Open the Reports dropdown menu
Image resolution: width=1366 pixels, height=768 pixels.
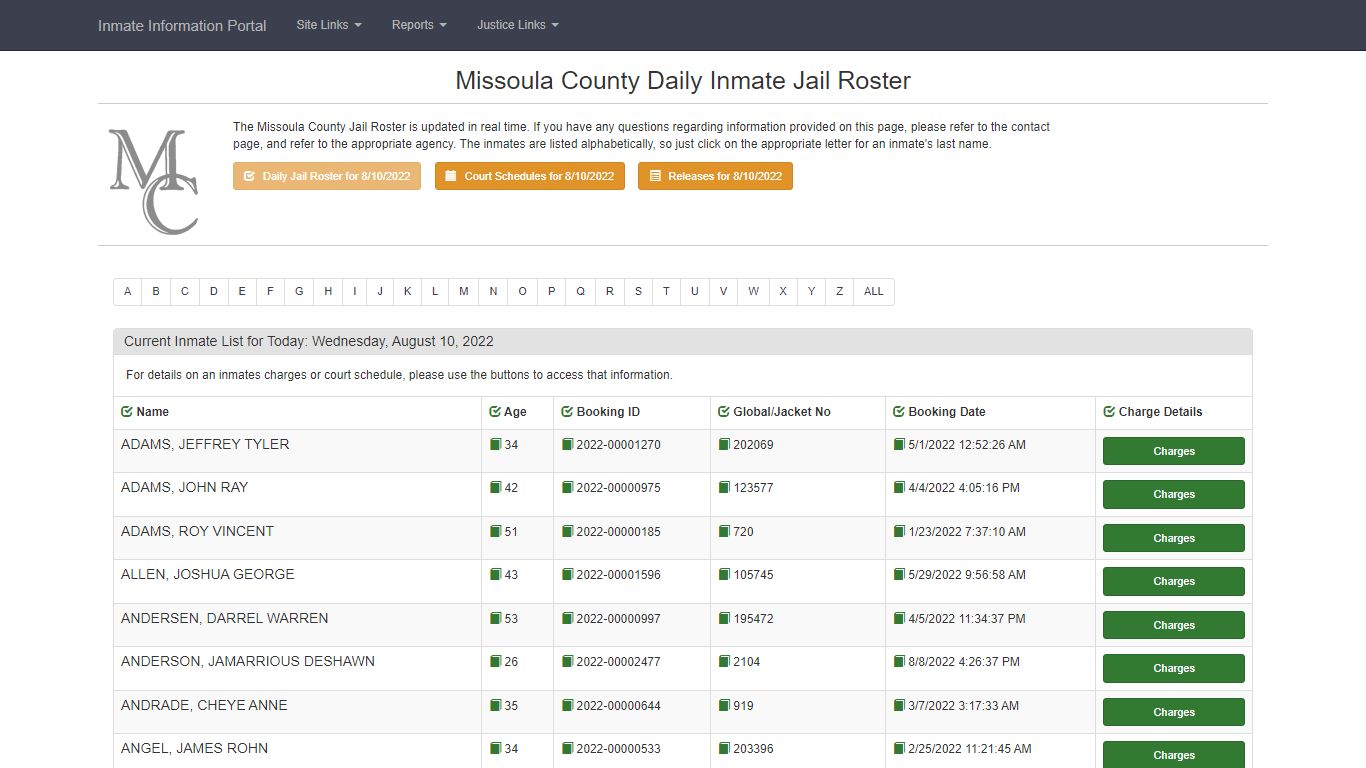[419, 25]
